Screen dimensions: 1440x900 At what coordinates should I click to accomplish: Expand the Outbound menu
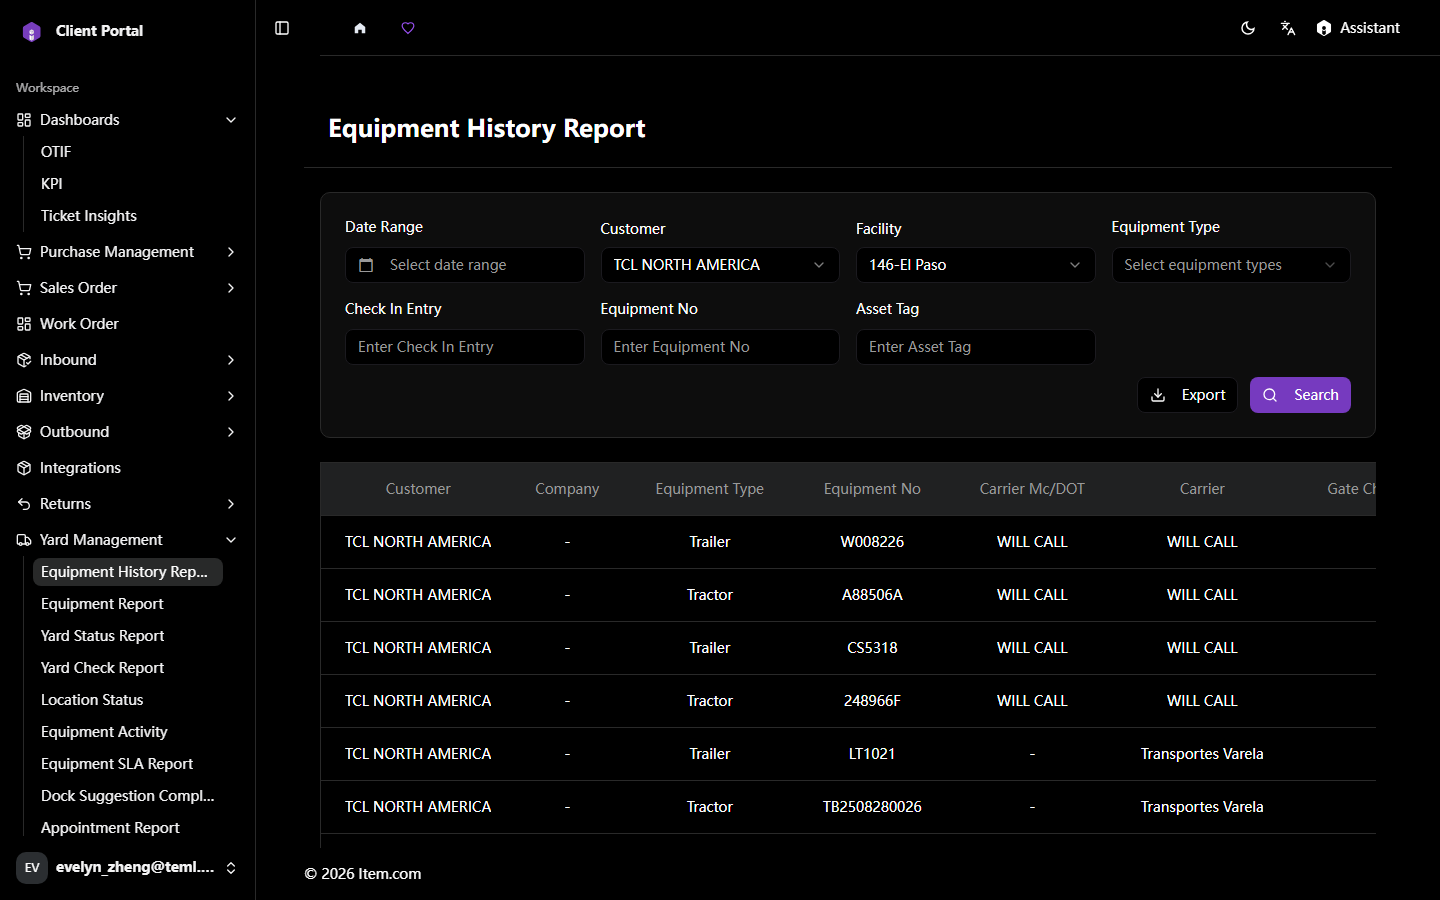point(128,432)
